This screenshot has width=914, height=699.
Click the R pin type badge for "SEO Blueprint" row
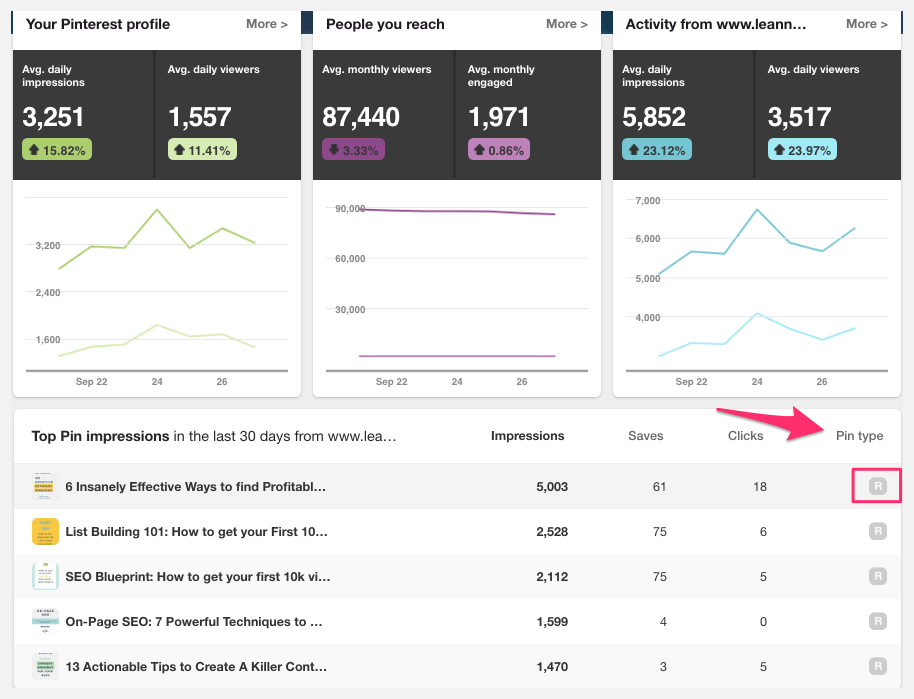(877, 577)
